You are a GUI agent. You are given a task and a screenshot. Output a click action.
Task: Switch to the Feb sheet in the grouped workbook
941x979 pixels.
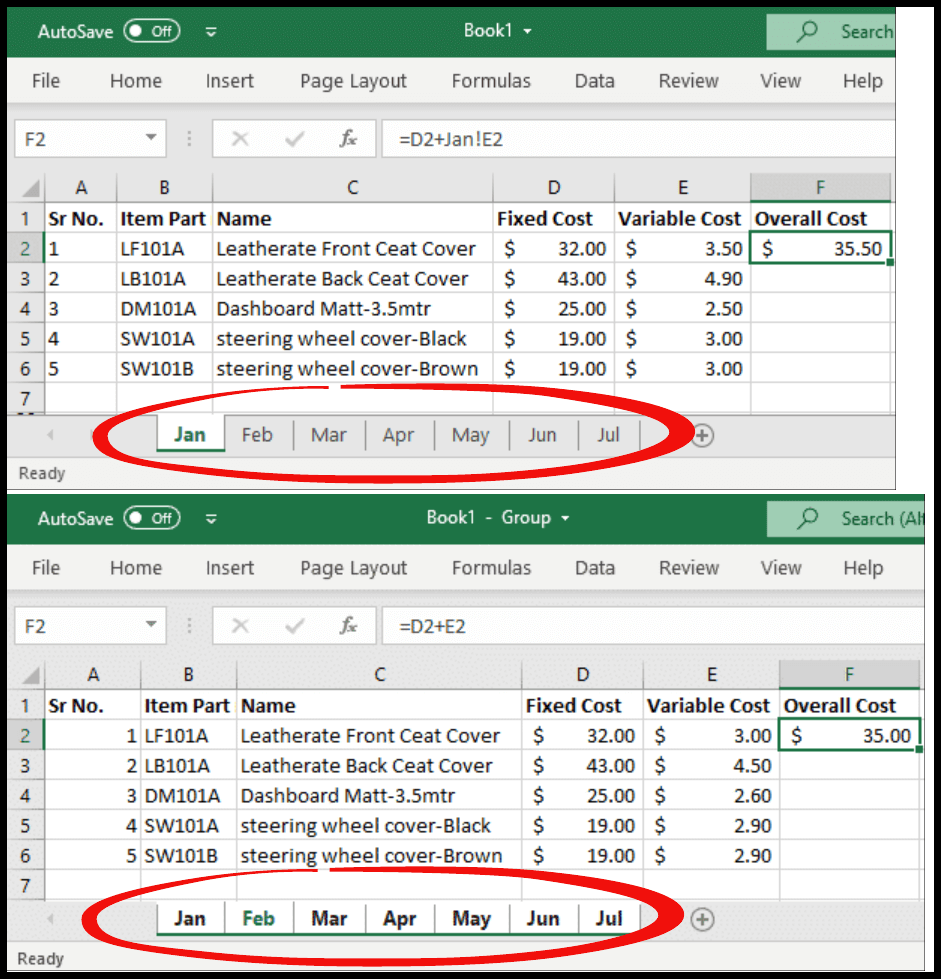258,918
